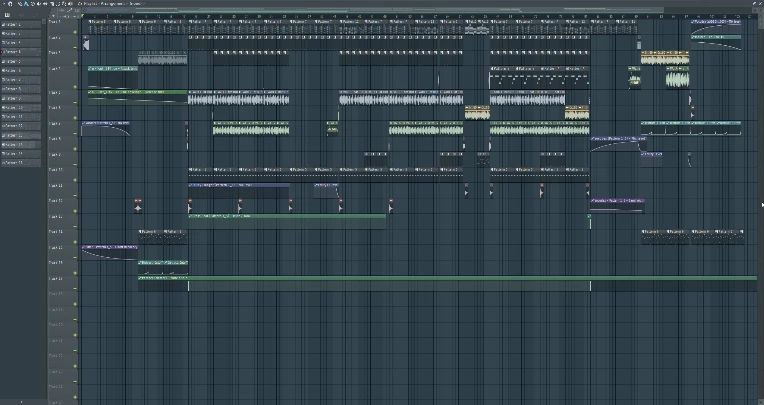Select the Draw pencil tool in playlist toolbar

click(x=20, y=4)
